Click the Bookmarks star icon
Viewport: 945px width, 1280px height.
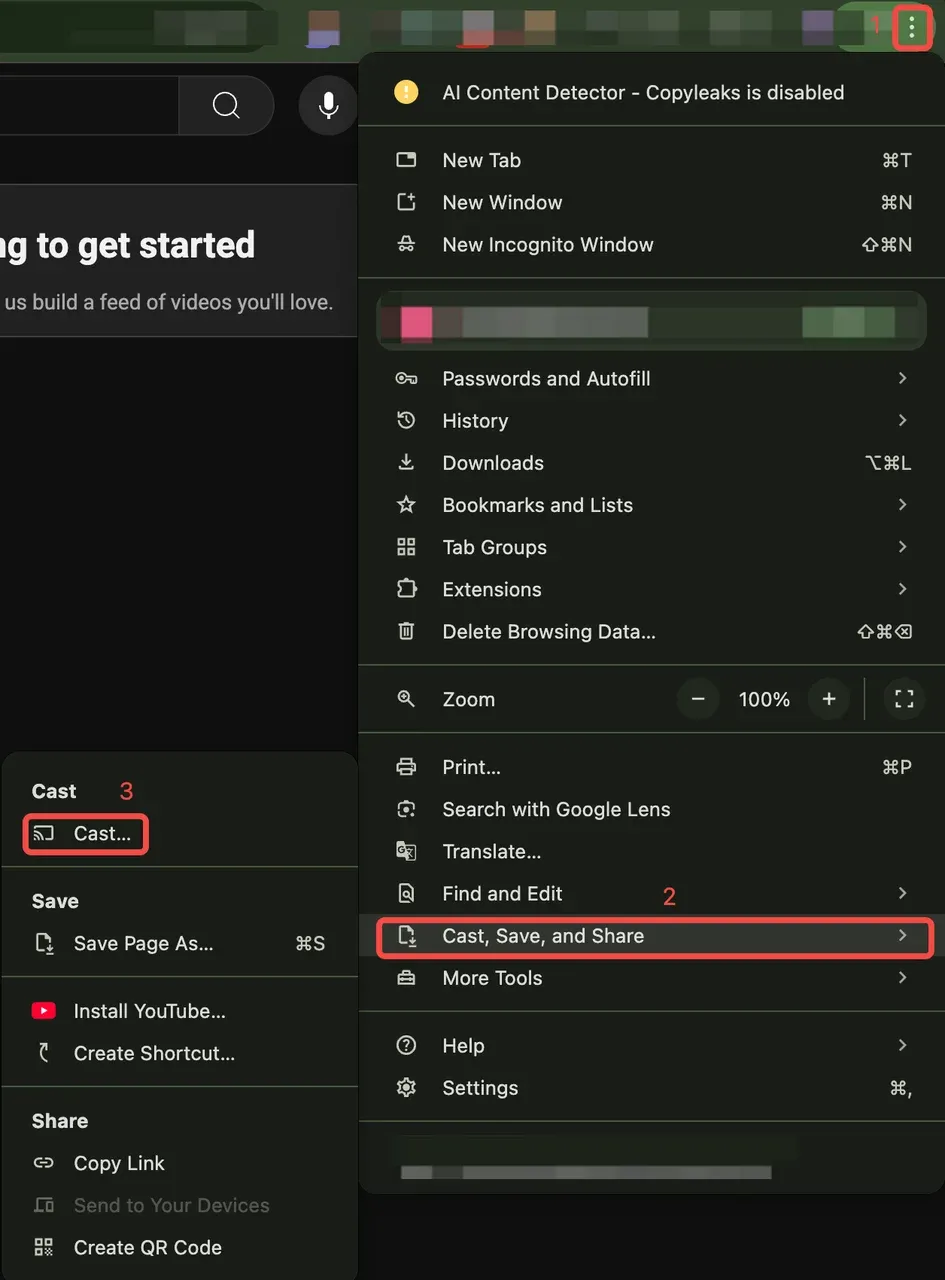[x=406, y=504]
